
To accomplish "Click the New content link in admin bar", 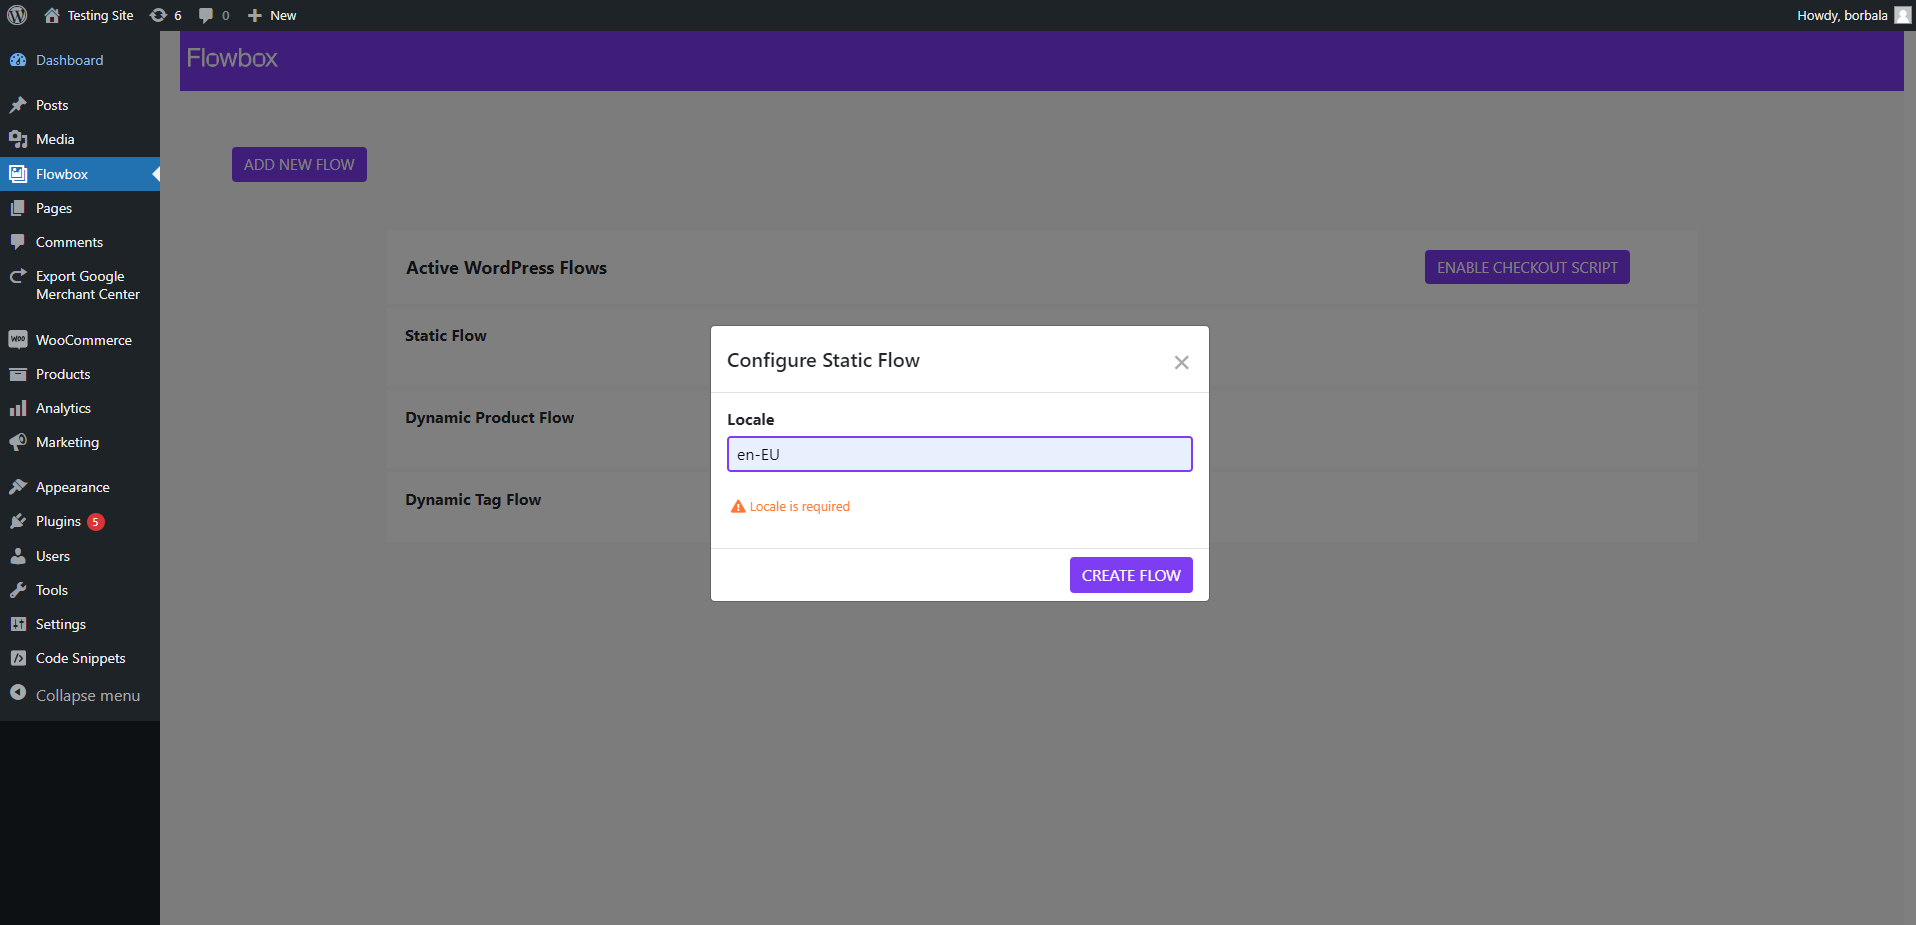I will (283, 15).
